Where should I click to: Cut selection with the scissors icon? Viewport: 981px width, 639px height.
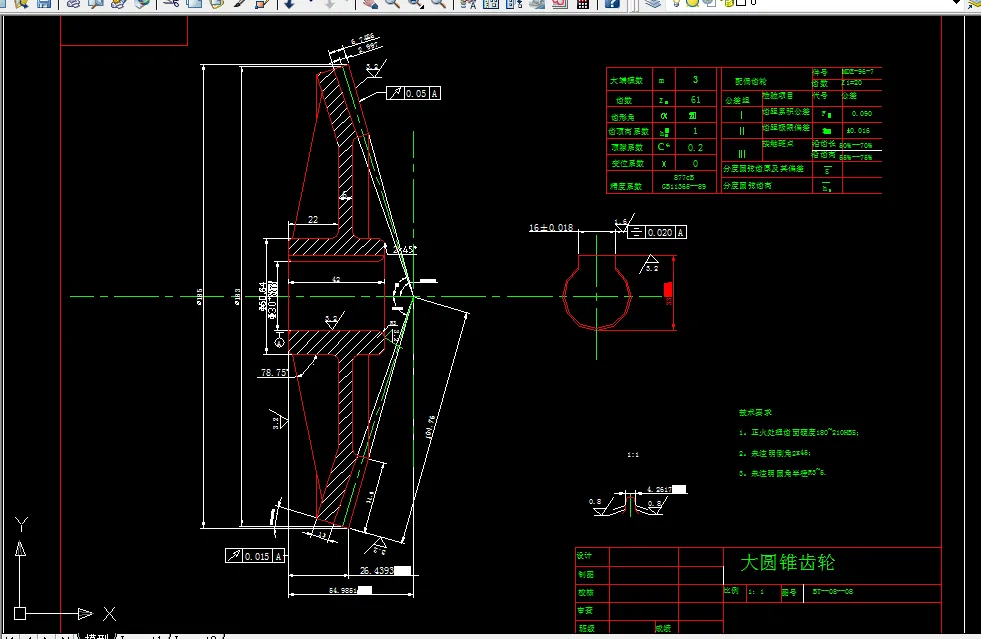[x=171, y=3]
